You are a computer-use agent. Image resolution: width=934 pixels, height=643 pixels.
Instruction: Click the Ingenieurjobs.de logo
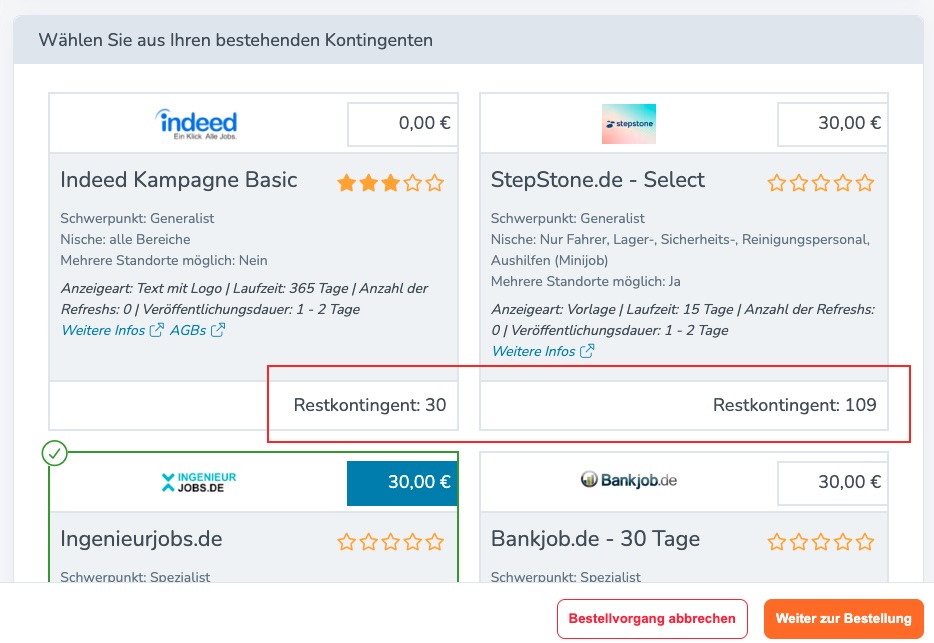pyautogui.click(x=198, y=482)
